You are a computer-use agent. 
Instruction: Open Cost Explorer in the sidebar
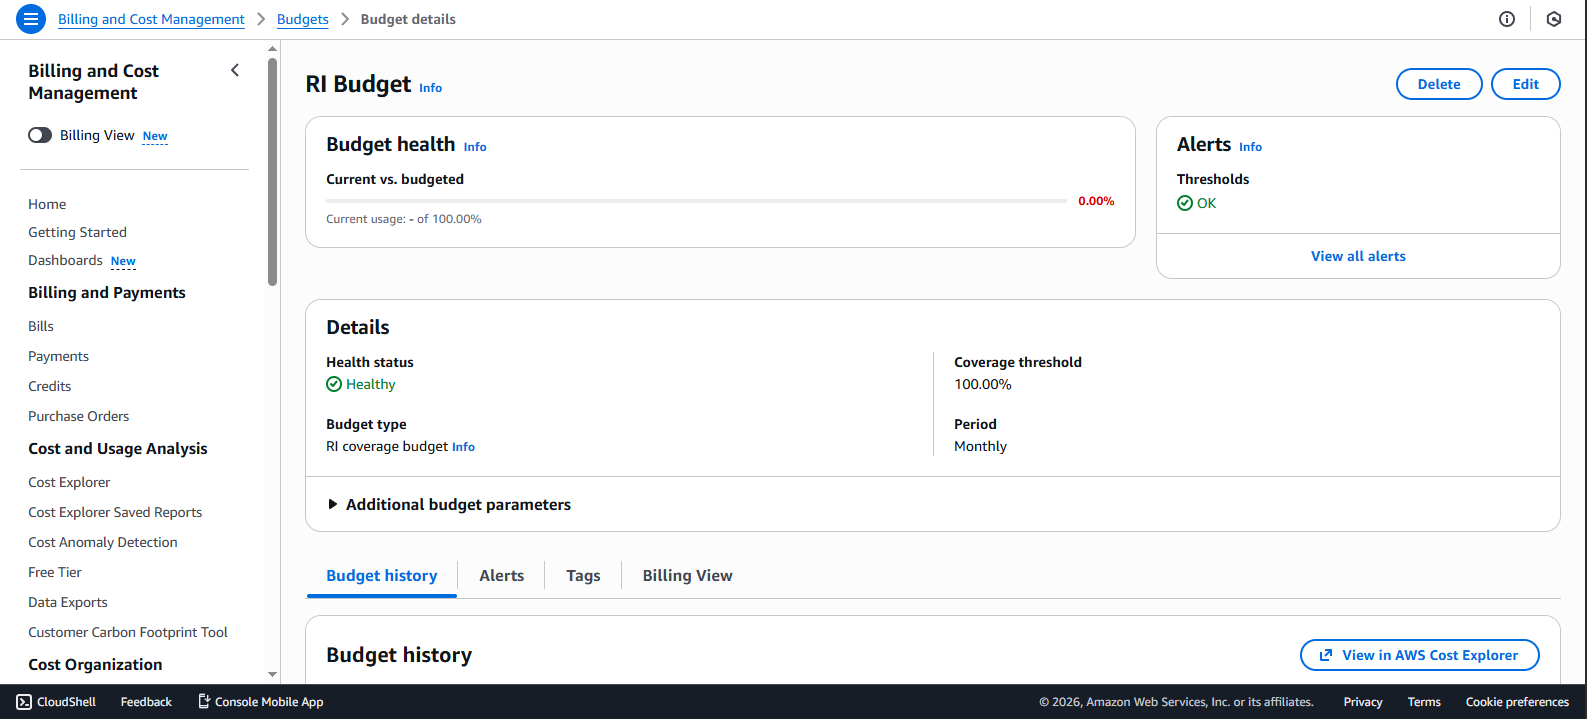coord(69,482)
